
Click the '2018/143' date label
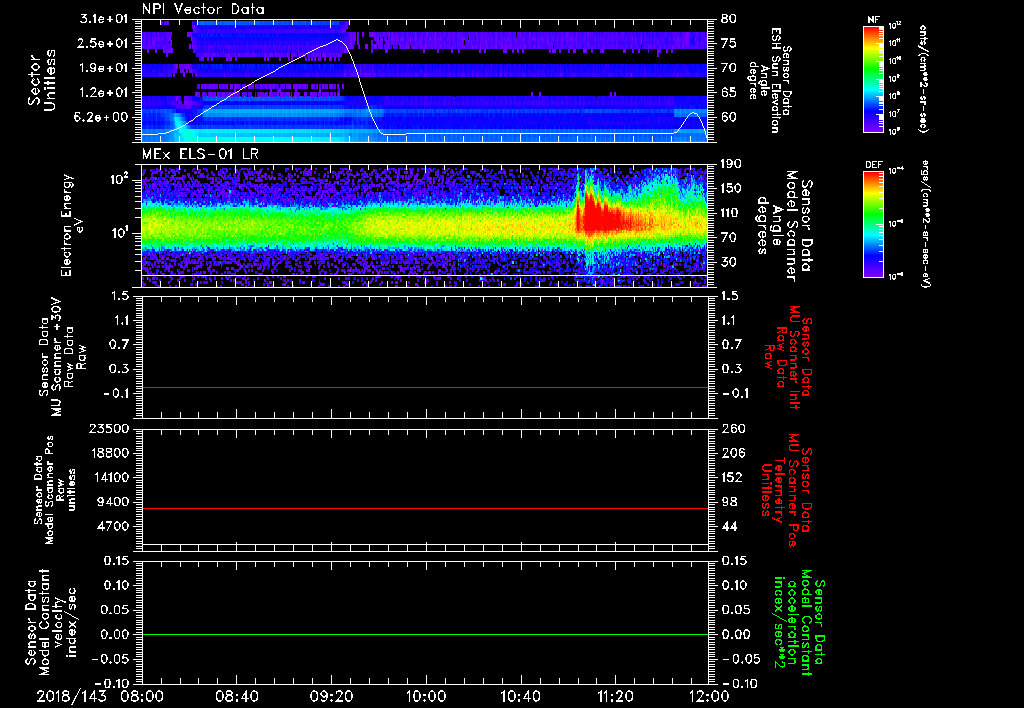tap(72, 696)
